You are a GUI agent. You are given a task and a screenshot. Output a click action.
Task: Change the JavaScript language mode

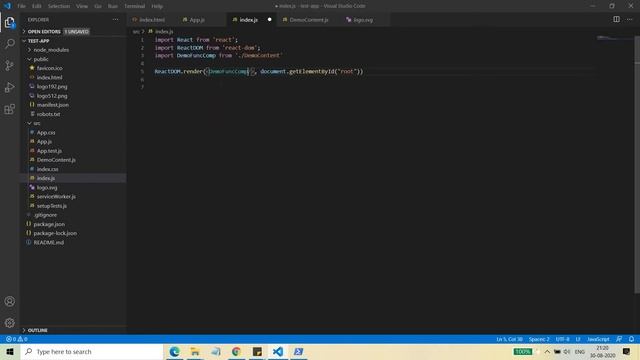tap(598, 339)
